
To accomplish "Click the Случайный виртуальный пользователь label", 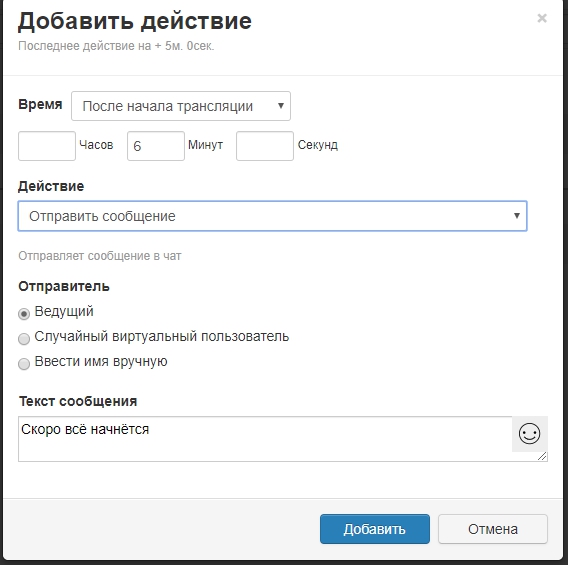I will [162, 336].
